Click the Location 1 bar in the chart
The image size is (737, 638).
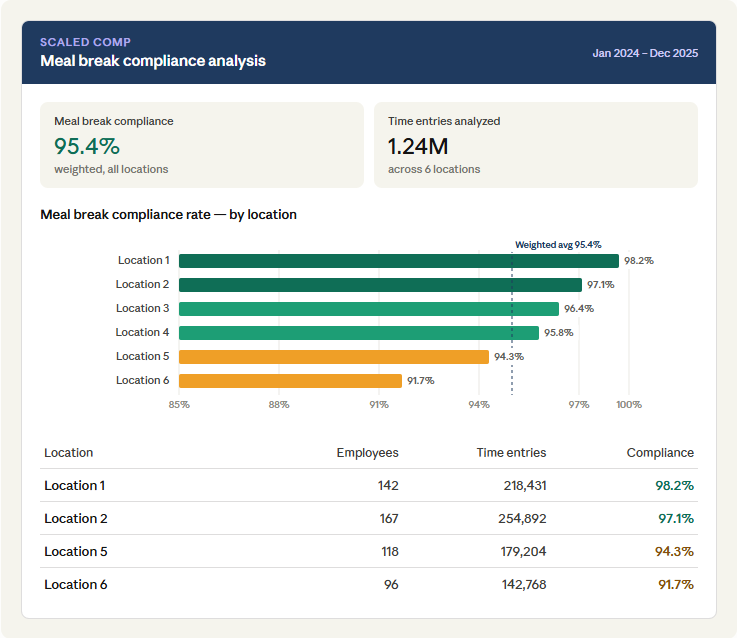pyautogui.click(x=399, y=261)
